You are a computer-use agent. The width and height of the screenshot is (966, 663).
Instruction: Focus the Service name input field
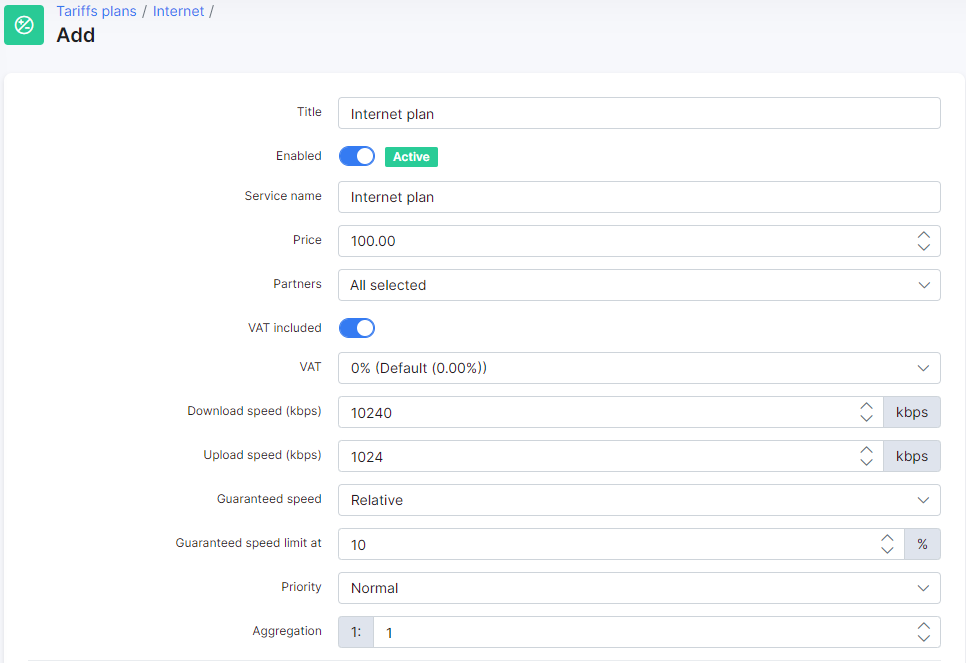point(638,197)
